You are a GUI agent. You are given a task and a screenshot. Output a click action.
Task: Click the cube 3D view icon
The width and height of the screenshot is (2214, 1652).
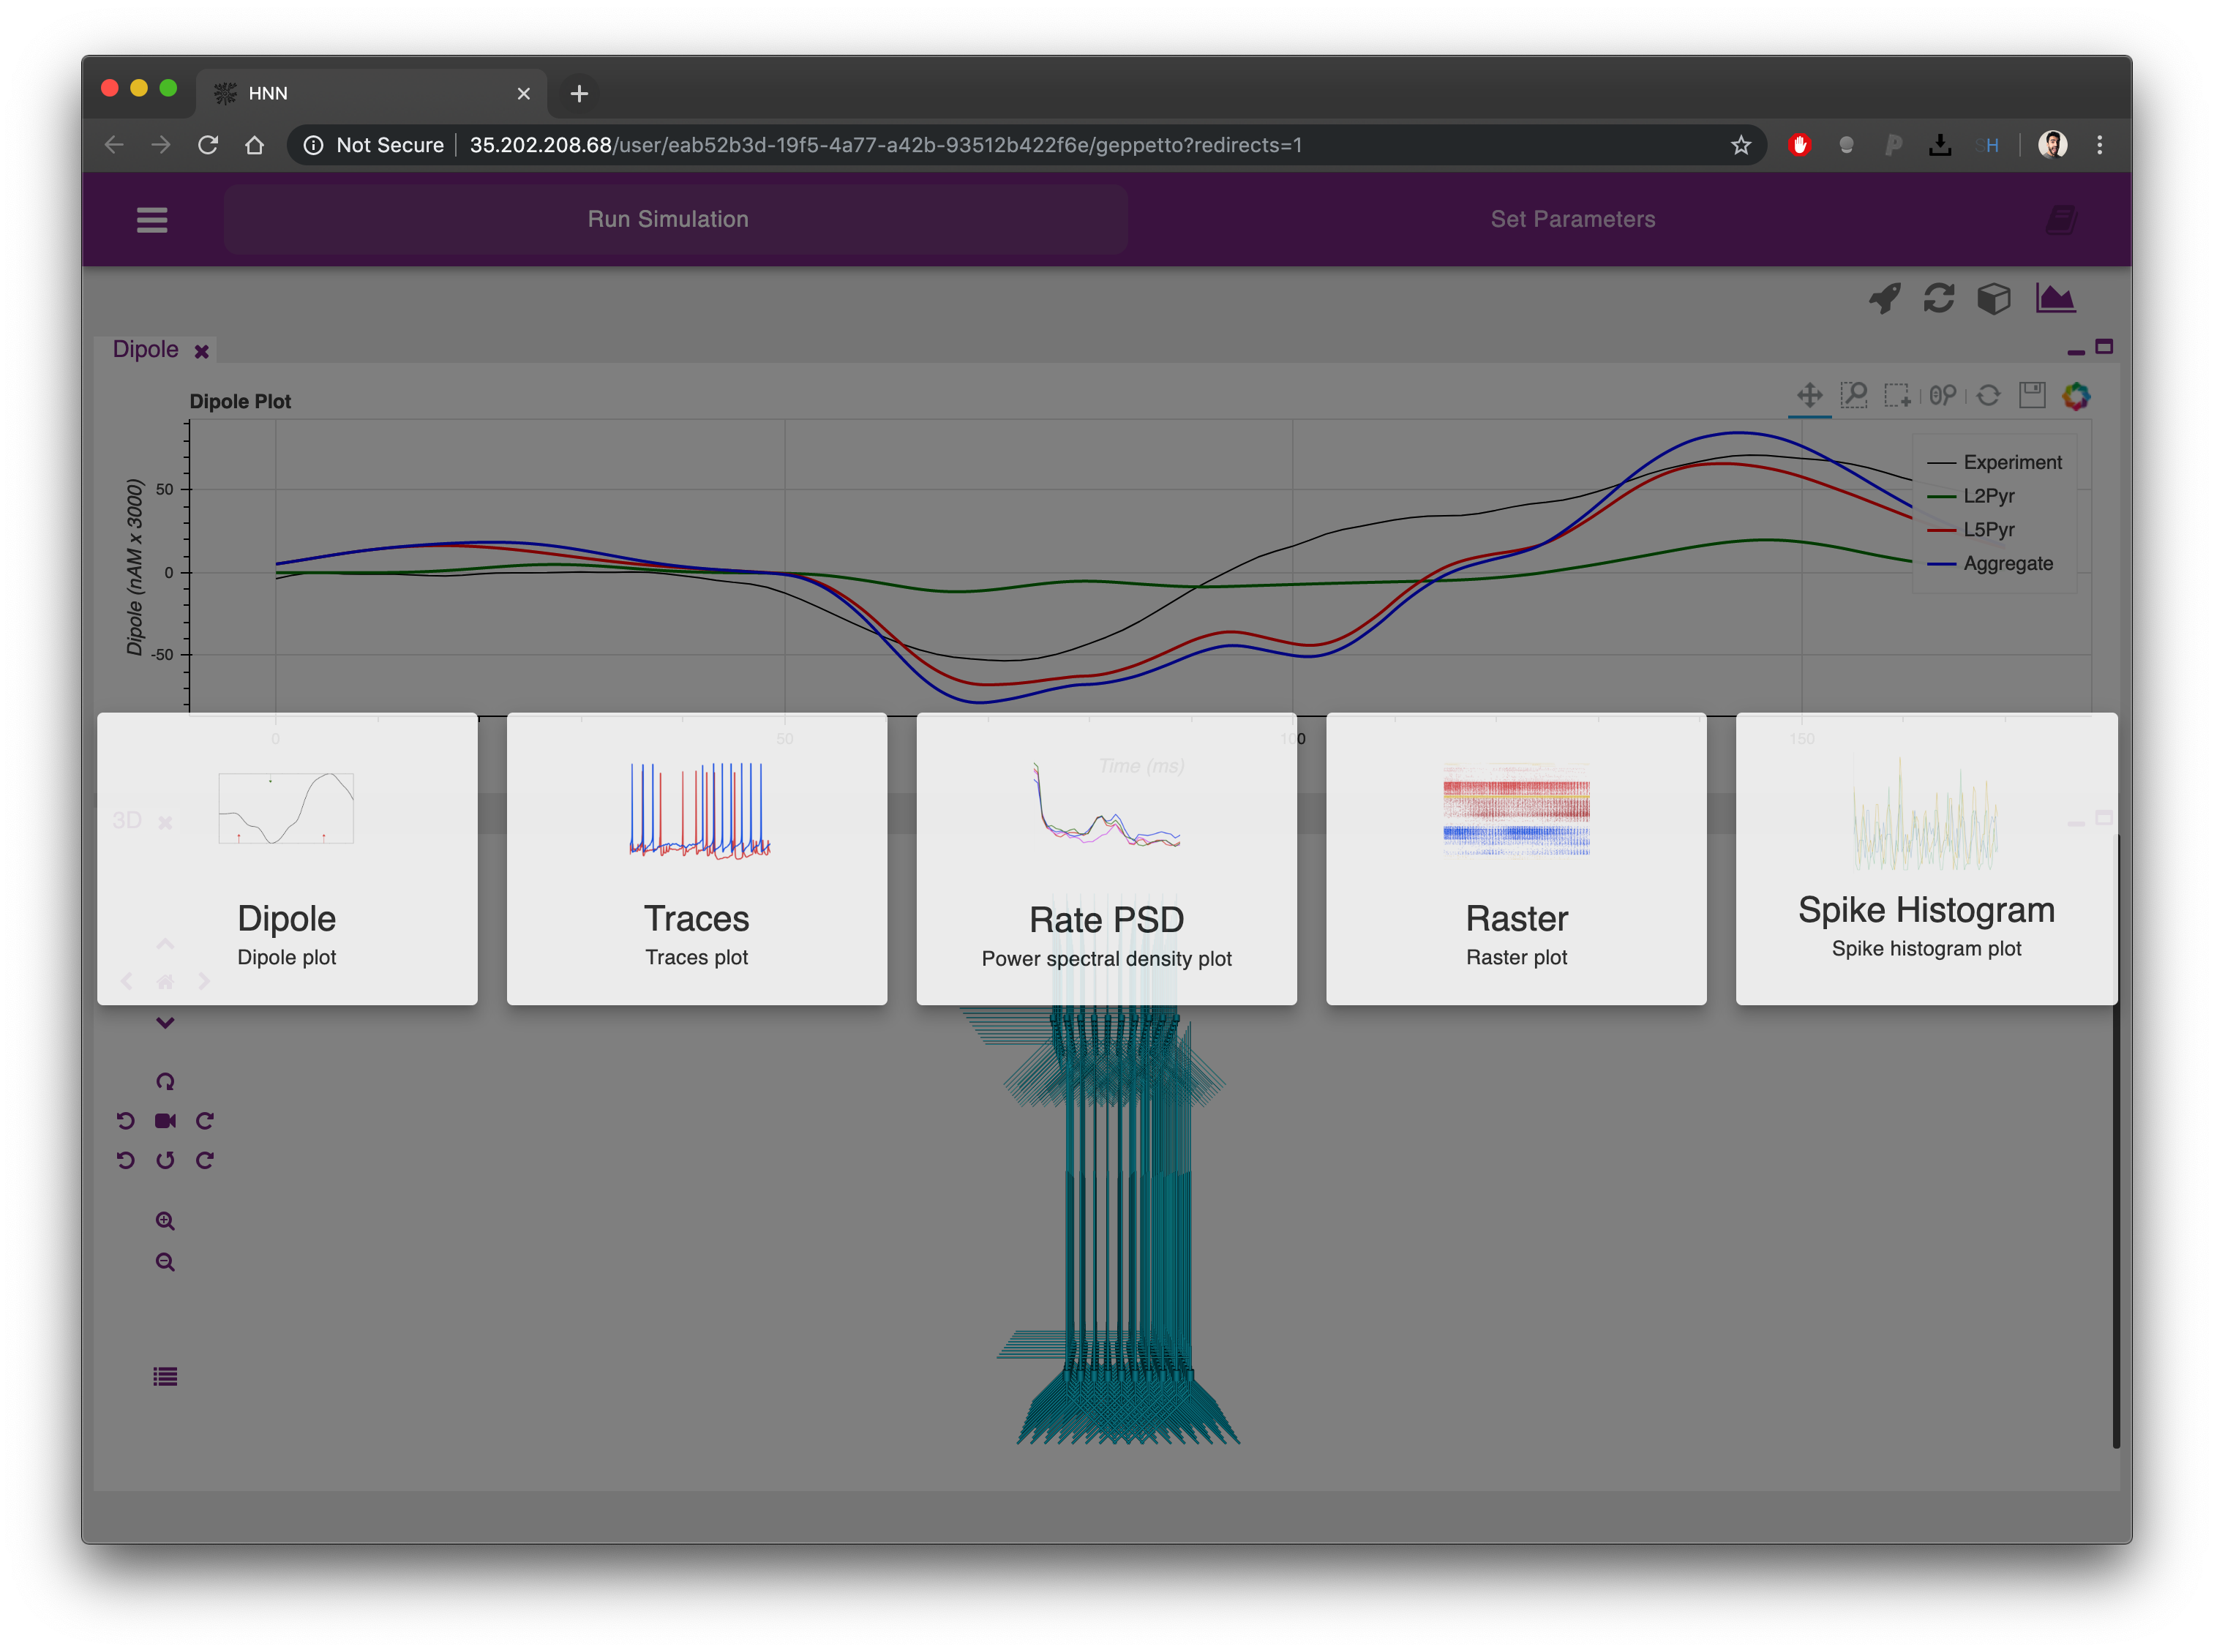click(1993, 298)
